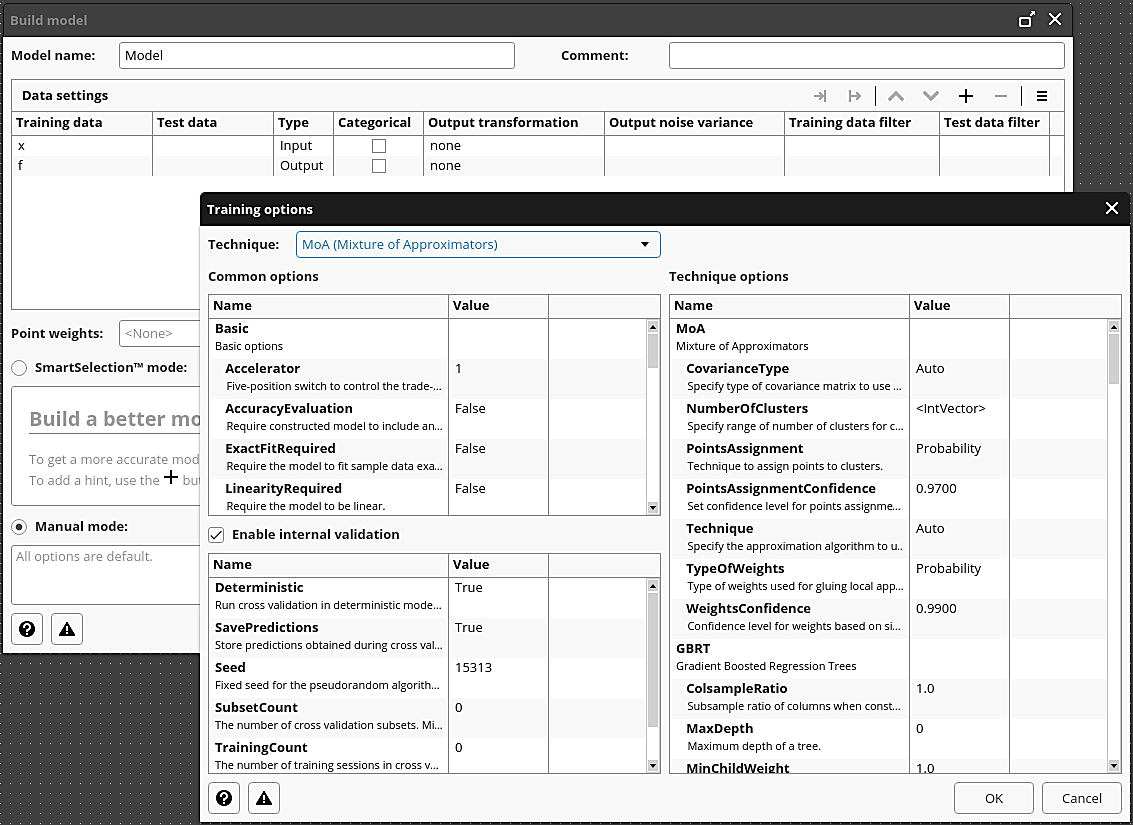Click the Model name input field
The image size is (1133, 825).
(x=316, y=56)
